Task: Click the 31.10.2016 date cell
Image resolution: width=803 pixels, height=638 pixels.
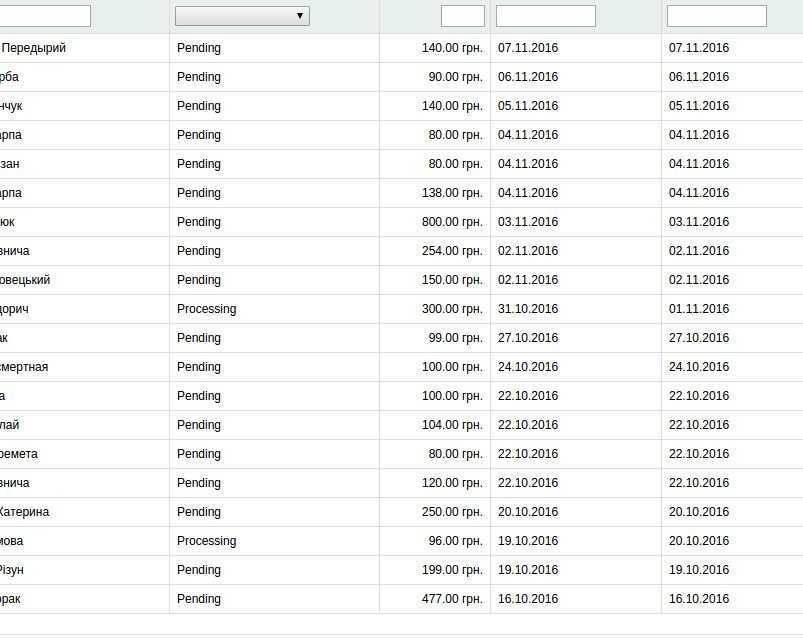Action: click(x=527, y=309)
